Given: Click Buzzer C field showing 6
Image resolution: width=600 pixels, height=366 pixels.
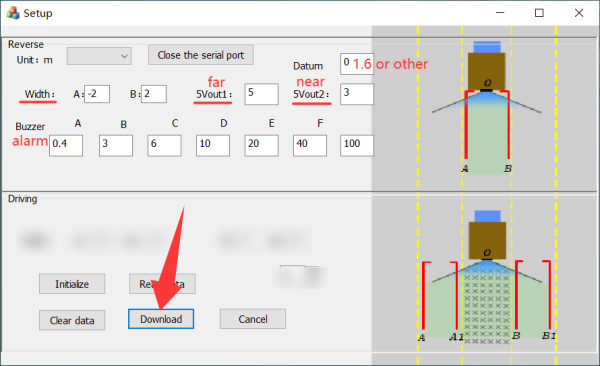Looking at the screenshot, I should 164,145.
